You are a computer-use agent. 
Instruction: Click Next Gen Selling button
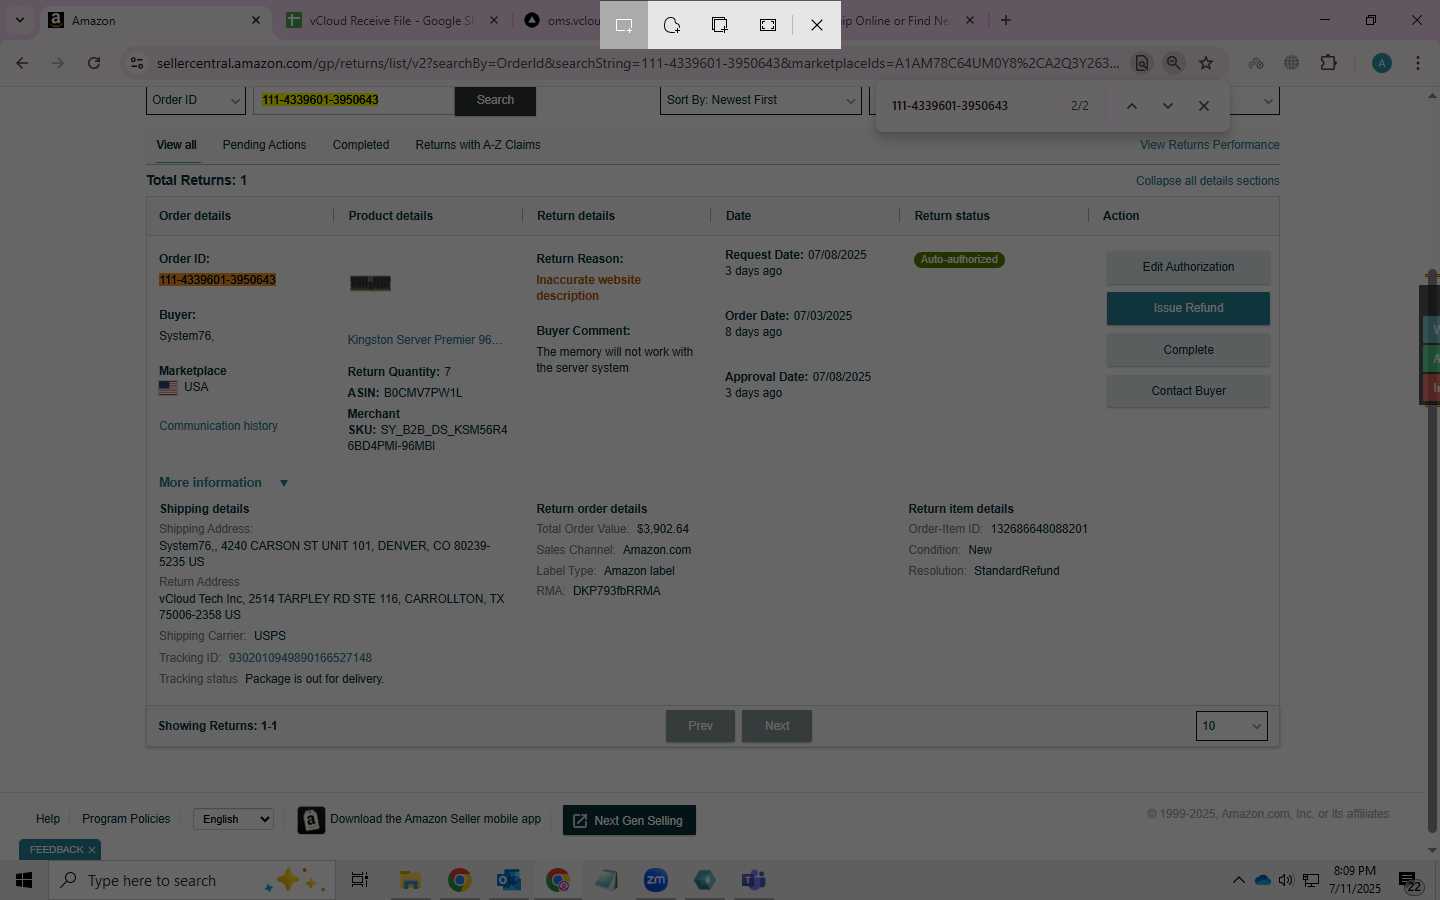[x=629, y=820]
